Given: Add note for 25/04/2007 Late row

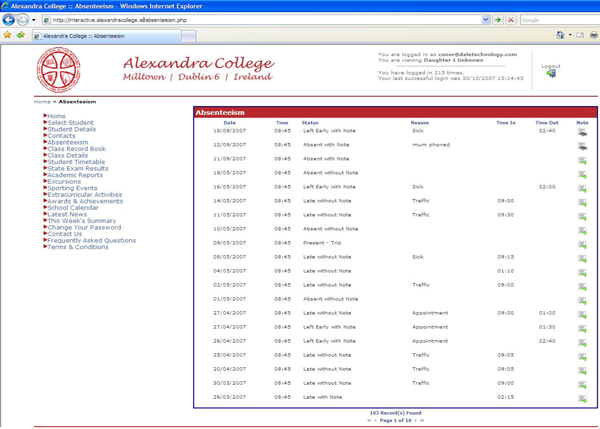Looking at the screenshot, I should [x=582, y=357].
